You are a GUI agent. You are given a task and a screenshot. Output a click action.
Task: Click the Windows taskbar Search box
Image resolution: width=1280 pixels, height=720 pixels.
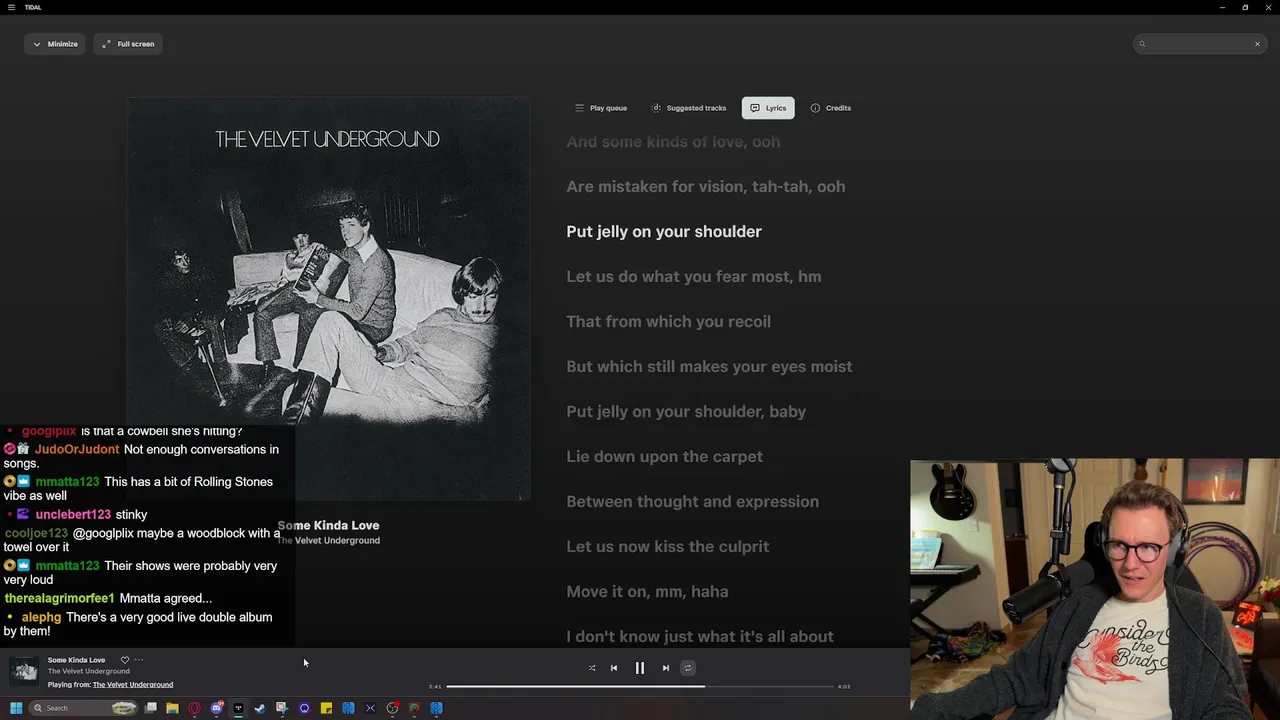(83, 708)
